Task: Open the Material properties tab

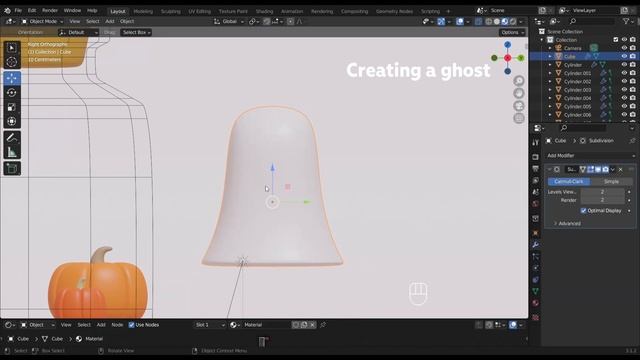Action: click(536, 303)
